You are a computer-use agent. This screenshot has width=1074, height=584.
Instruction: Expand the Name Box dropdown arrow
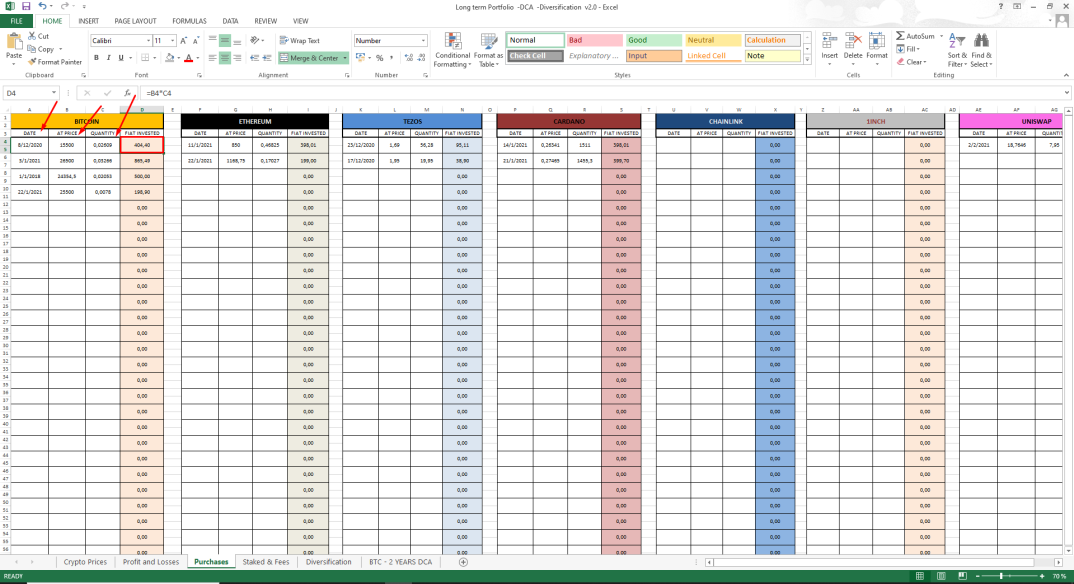coord(53,93)
